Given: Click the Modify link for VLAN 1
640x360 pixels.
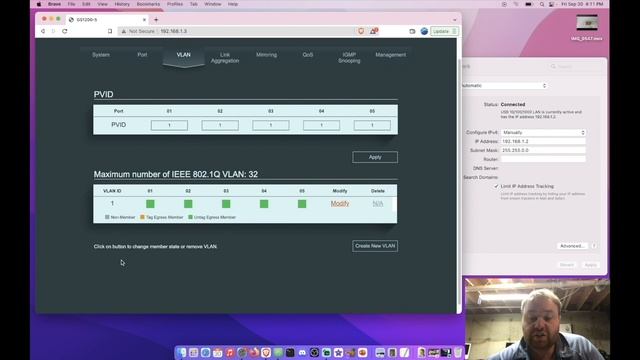Looking at the screenshot, I should (340, 203).
